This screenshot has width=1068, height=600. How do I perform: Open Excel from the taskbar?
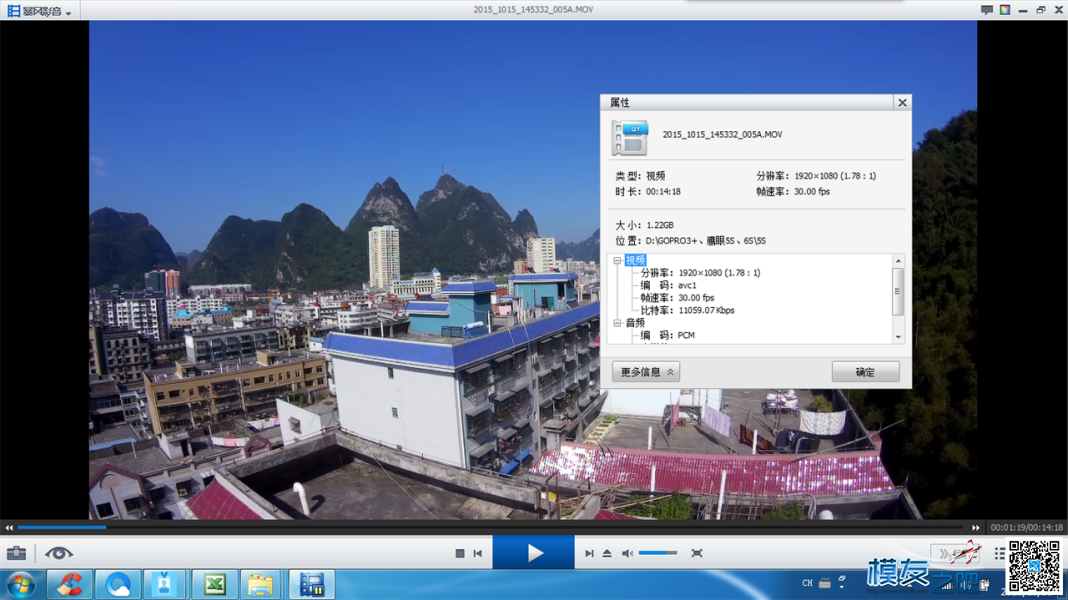coord(215,585)
